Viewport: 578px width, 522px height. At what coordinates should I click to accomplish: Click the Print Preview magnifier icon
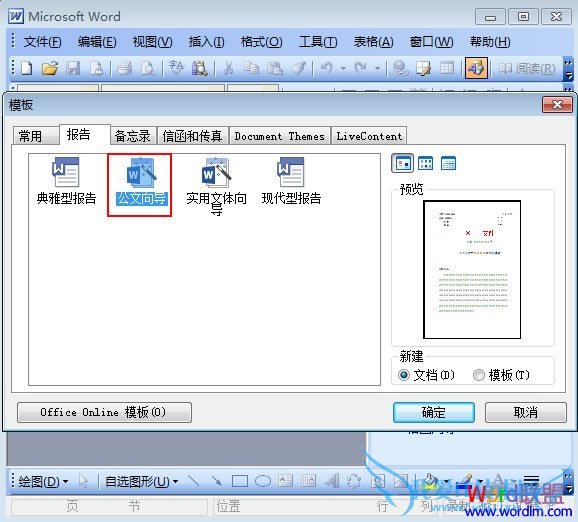149,68
